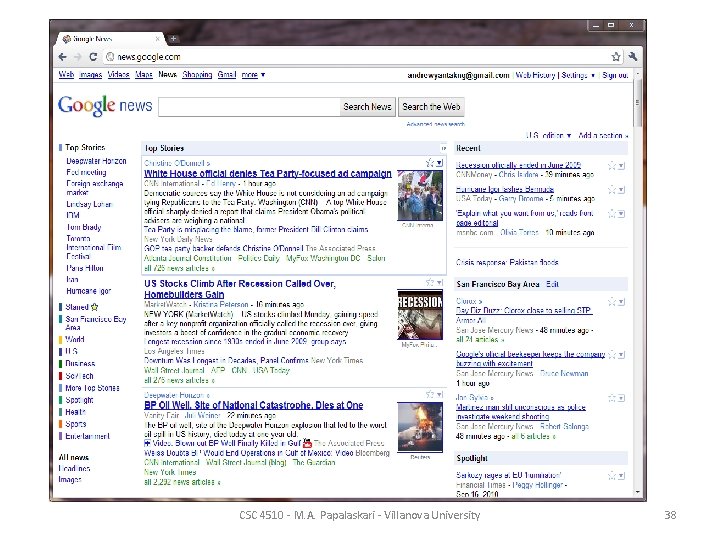Open the RECESSION story thumbnail
Viewport: 720px width, 540px height.
[x=420, y=315]
